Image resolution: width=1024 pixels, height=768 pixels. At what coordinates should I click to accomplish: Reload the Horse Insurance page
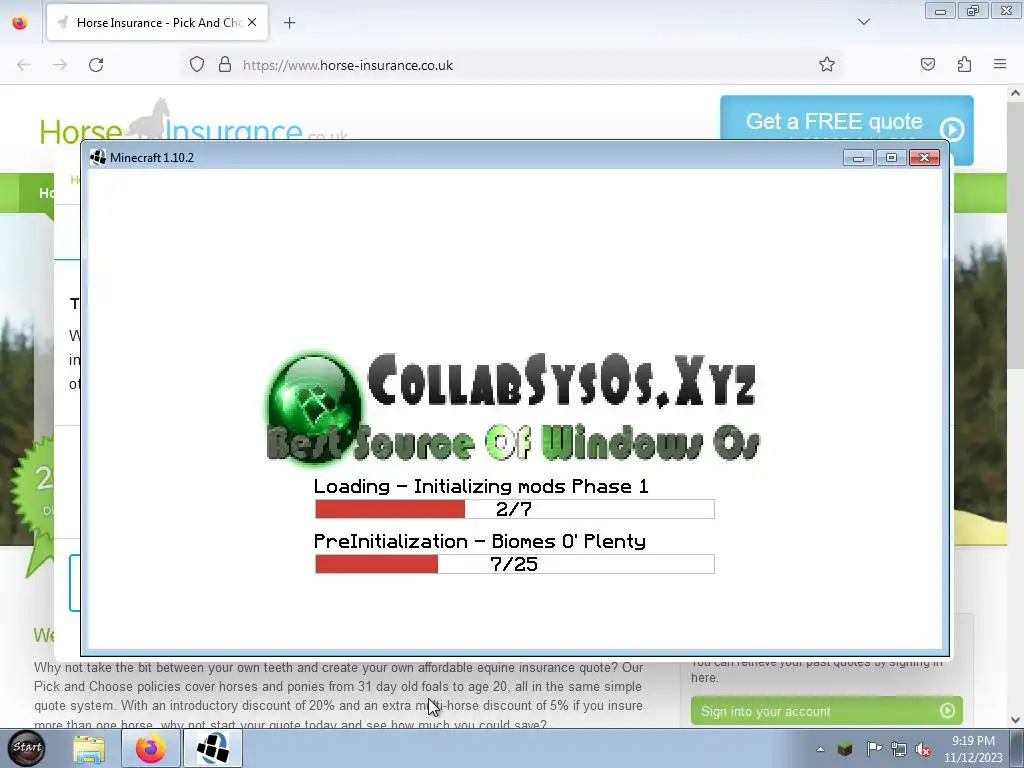click(96, 65)
